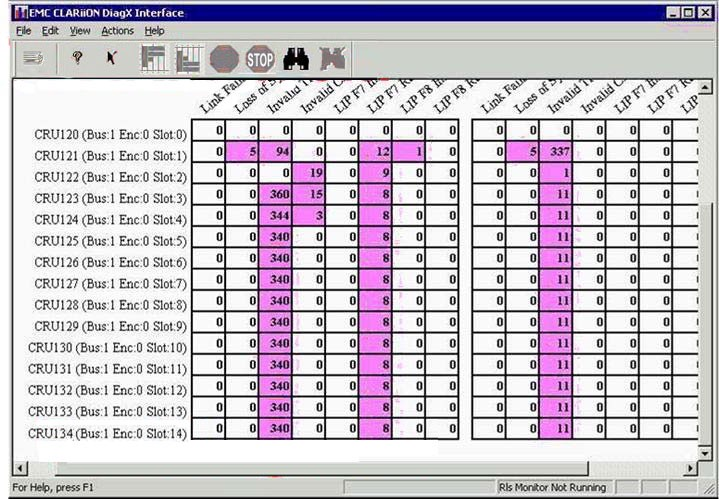Select row label CRU124 (Bus:1 Enc:0 Slot:4)
The width and height of the screenshot is (719, 499).
(111, 220)
